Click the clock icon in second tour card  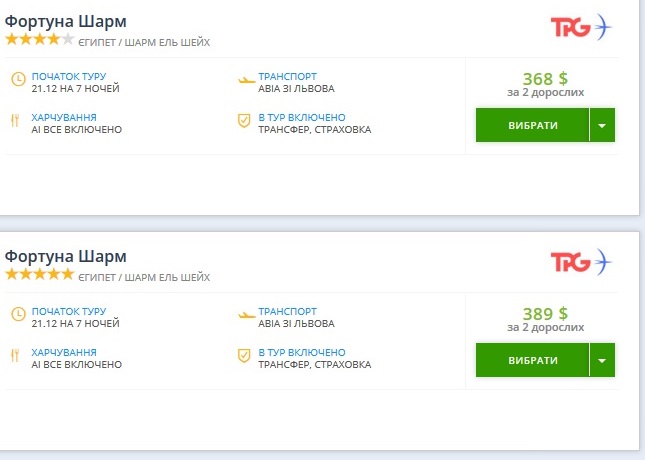pyautogui.click(x=18, y=315)
